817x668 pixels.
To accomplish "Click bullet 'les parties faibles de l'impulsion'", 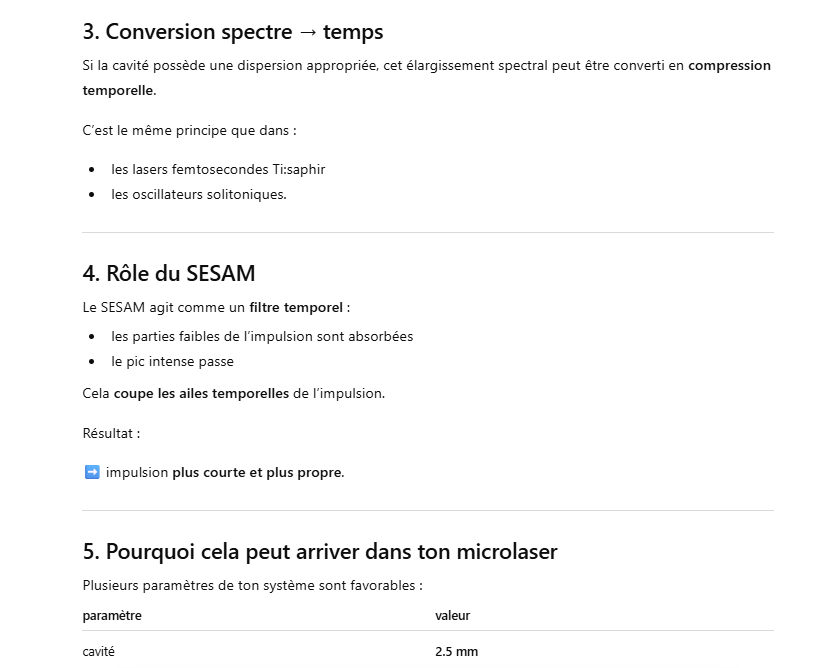I will tap(262, 336).
